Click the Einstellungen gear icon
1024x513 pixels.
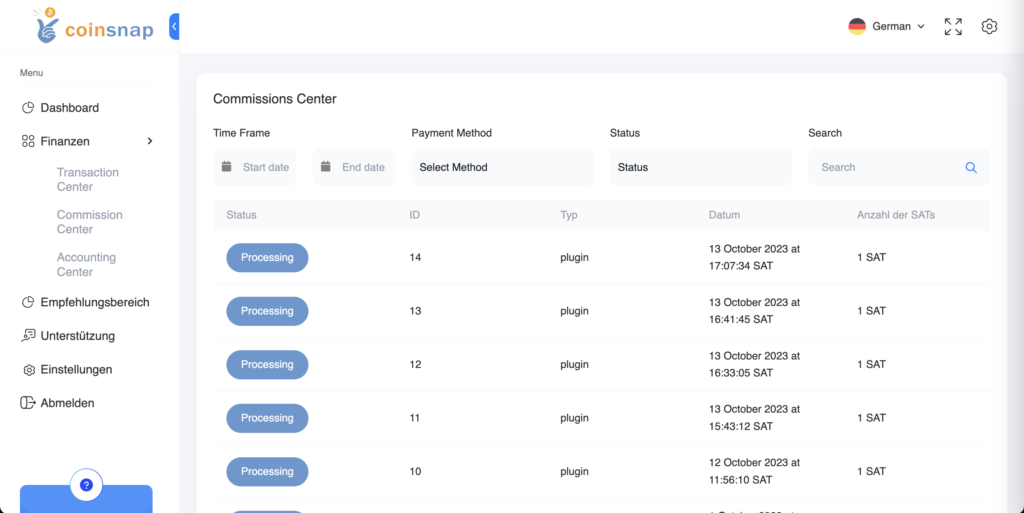tap(28, 370)
